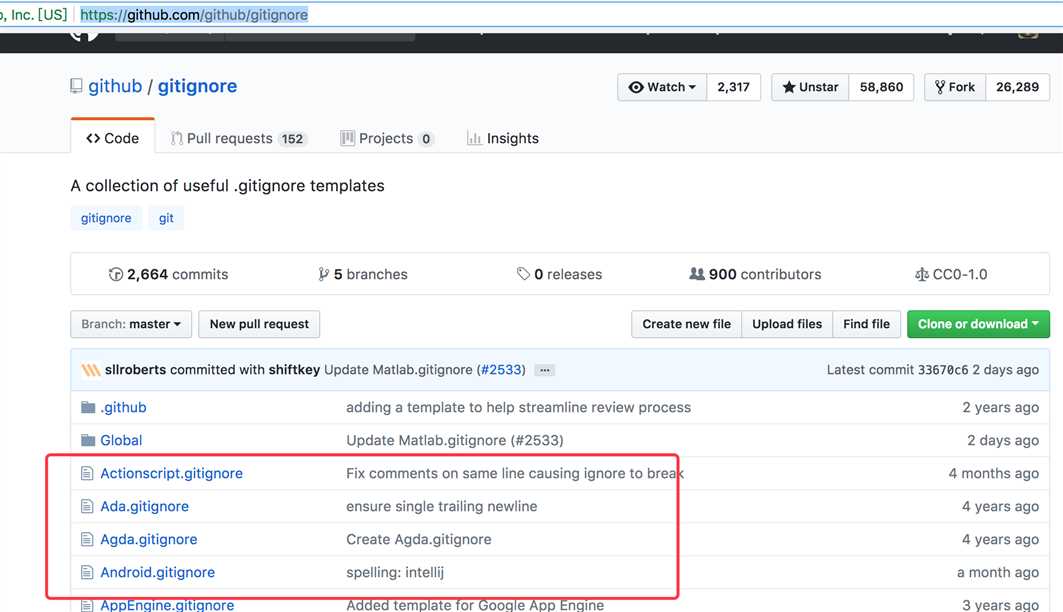Click Upload files button

787,324
